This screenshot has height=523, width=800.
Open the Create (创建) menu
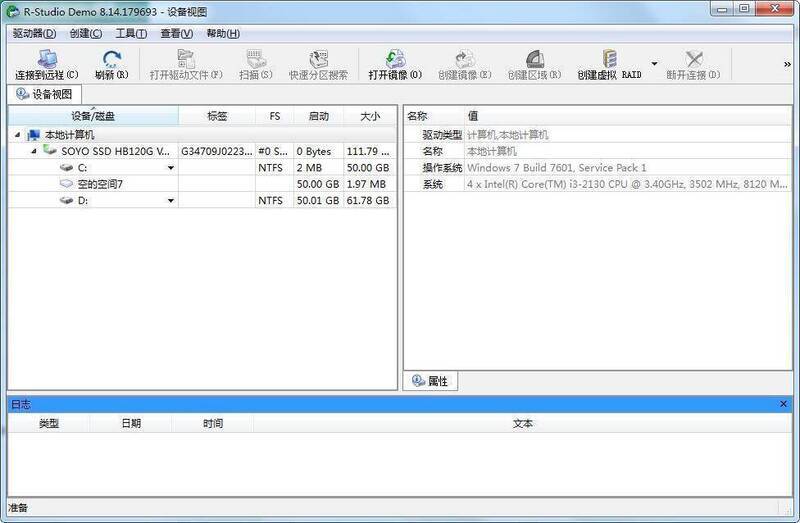[86, 34]
